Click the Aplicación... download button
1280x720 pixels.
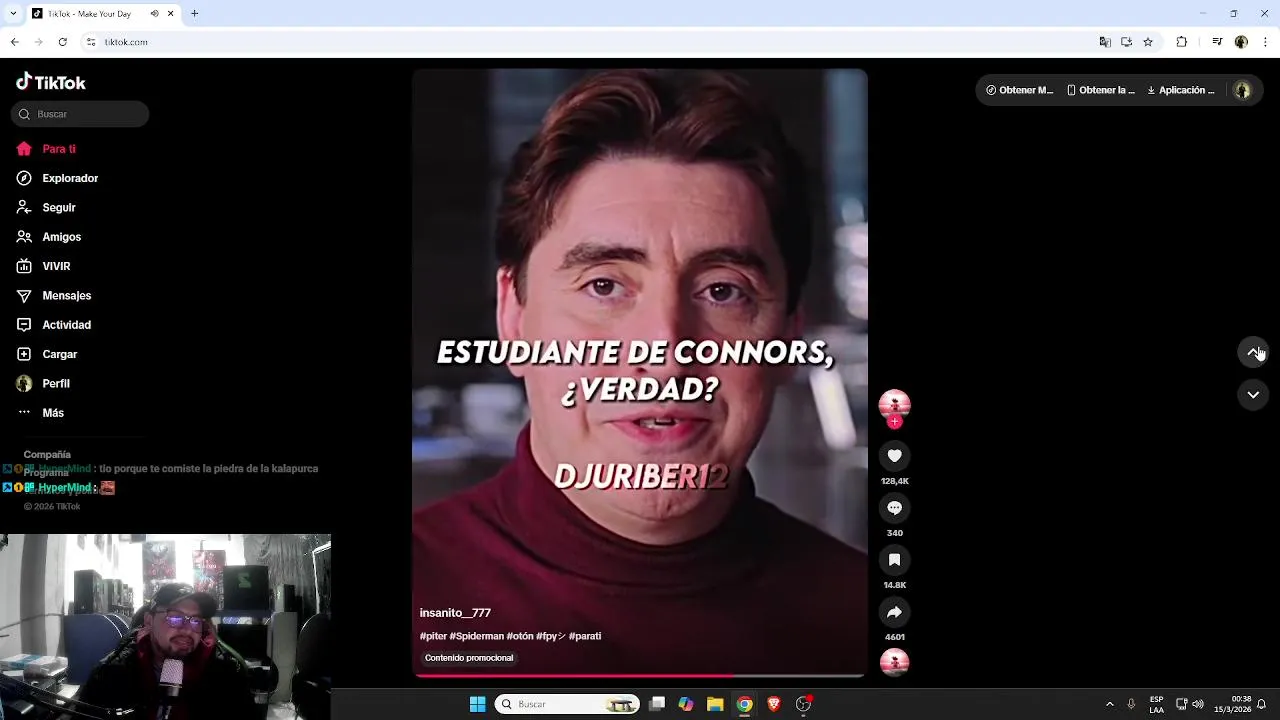click(1181, 90)
